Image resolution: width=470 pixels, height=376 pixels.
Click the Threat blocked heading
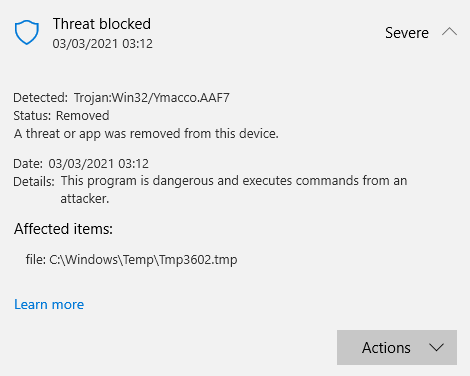tap(102, 24)
